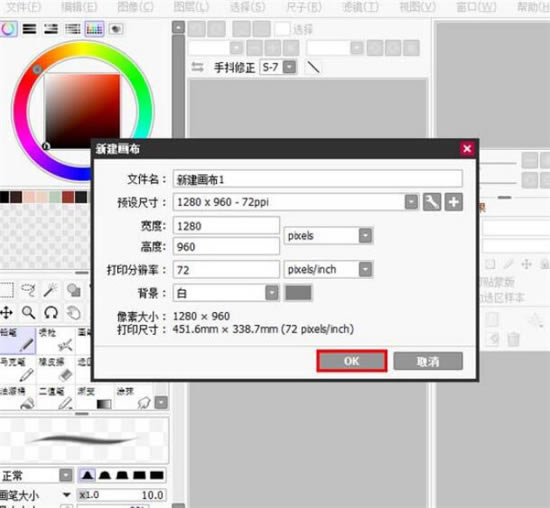Open the pixels/inch resolution unit dropdown

(365, 269)
